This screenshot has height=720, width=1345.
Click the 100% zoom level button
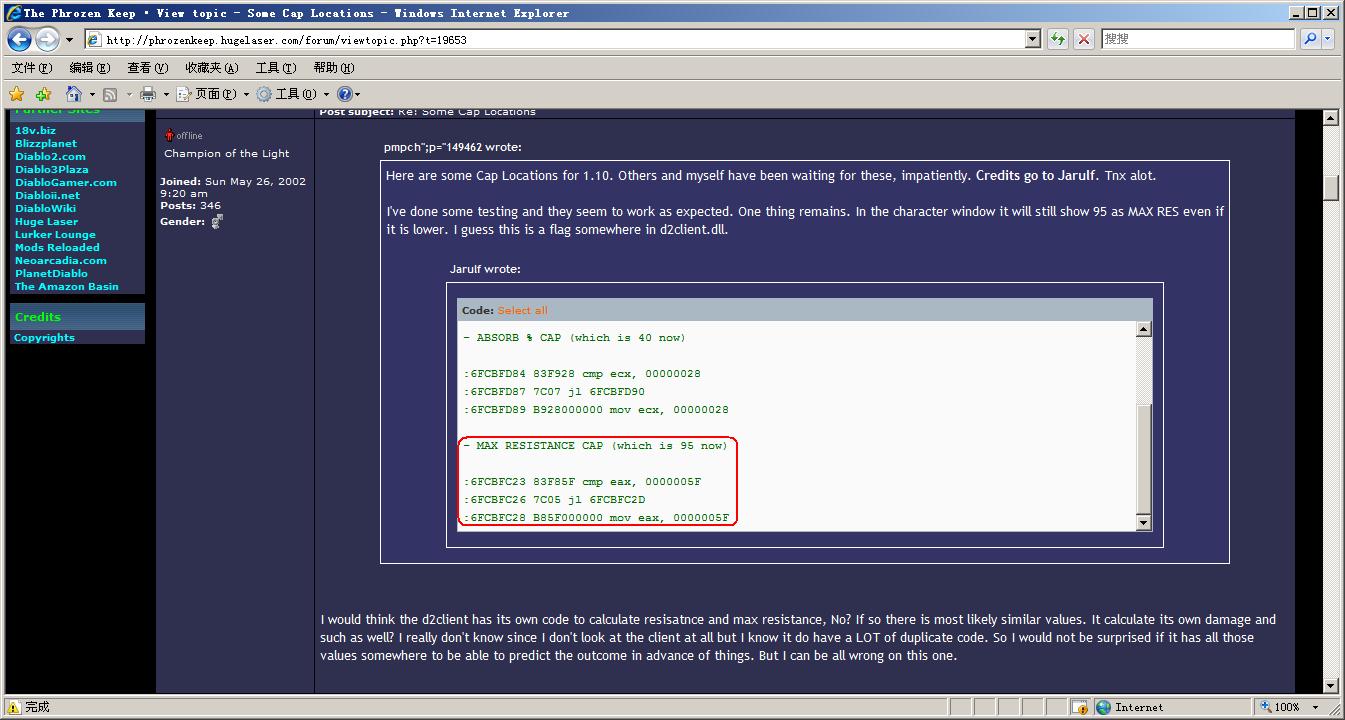(1280, 707)
